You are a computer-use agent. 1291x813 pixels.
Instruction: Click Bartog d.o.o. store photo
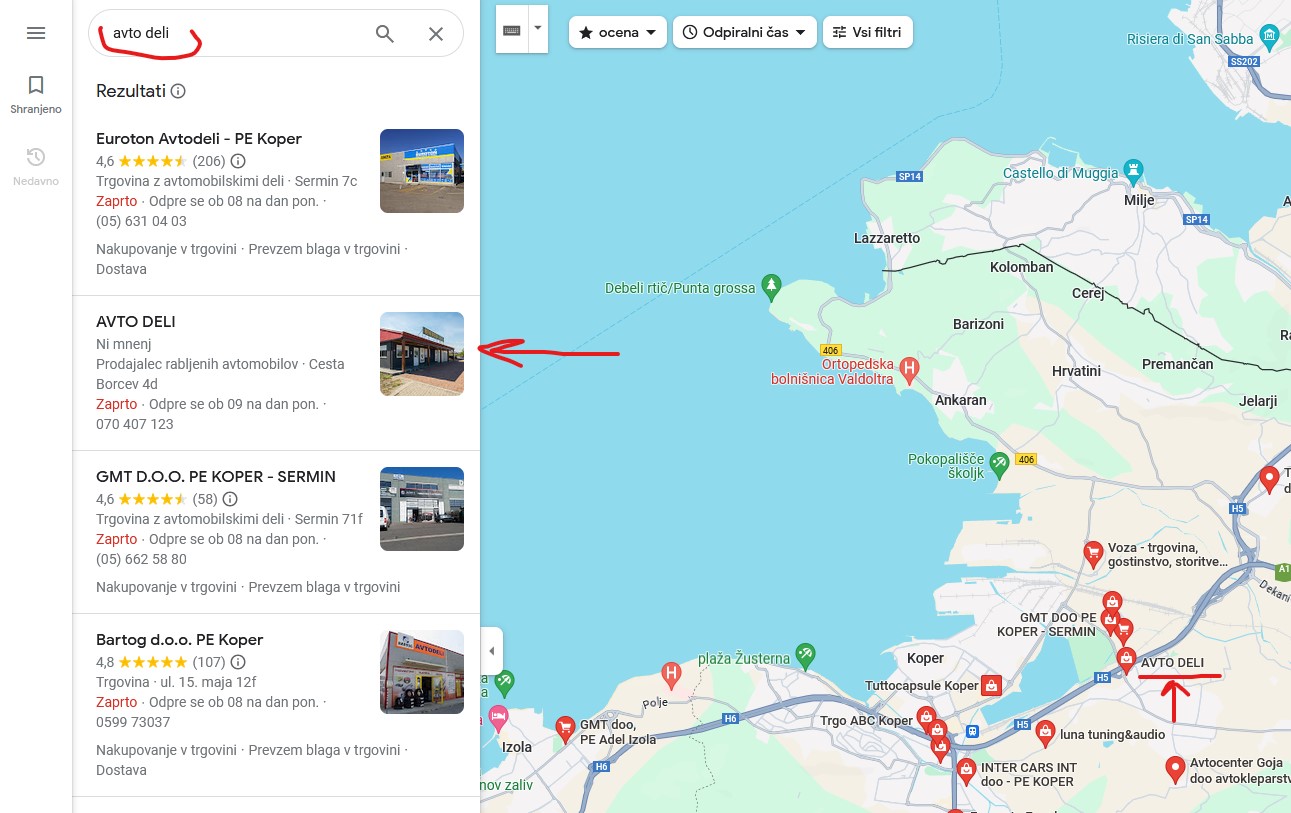[x=421, y=672]
